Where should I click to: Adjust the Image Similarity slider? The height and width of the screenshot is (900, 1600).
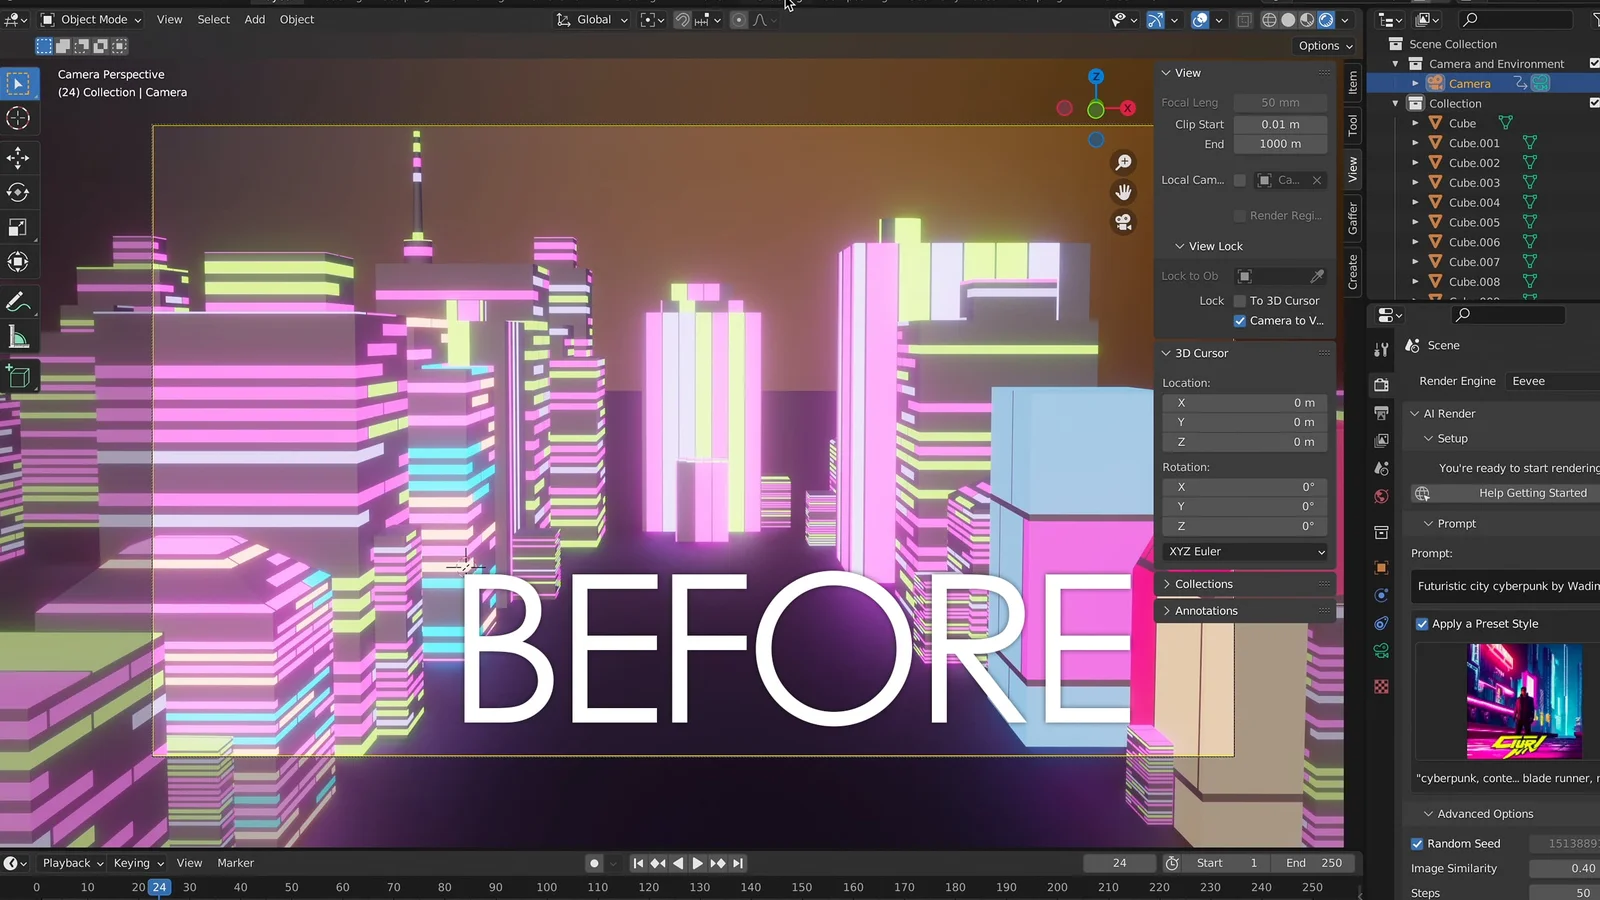click(x=1560, y=868)
